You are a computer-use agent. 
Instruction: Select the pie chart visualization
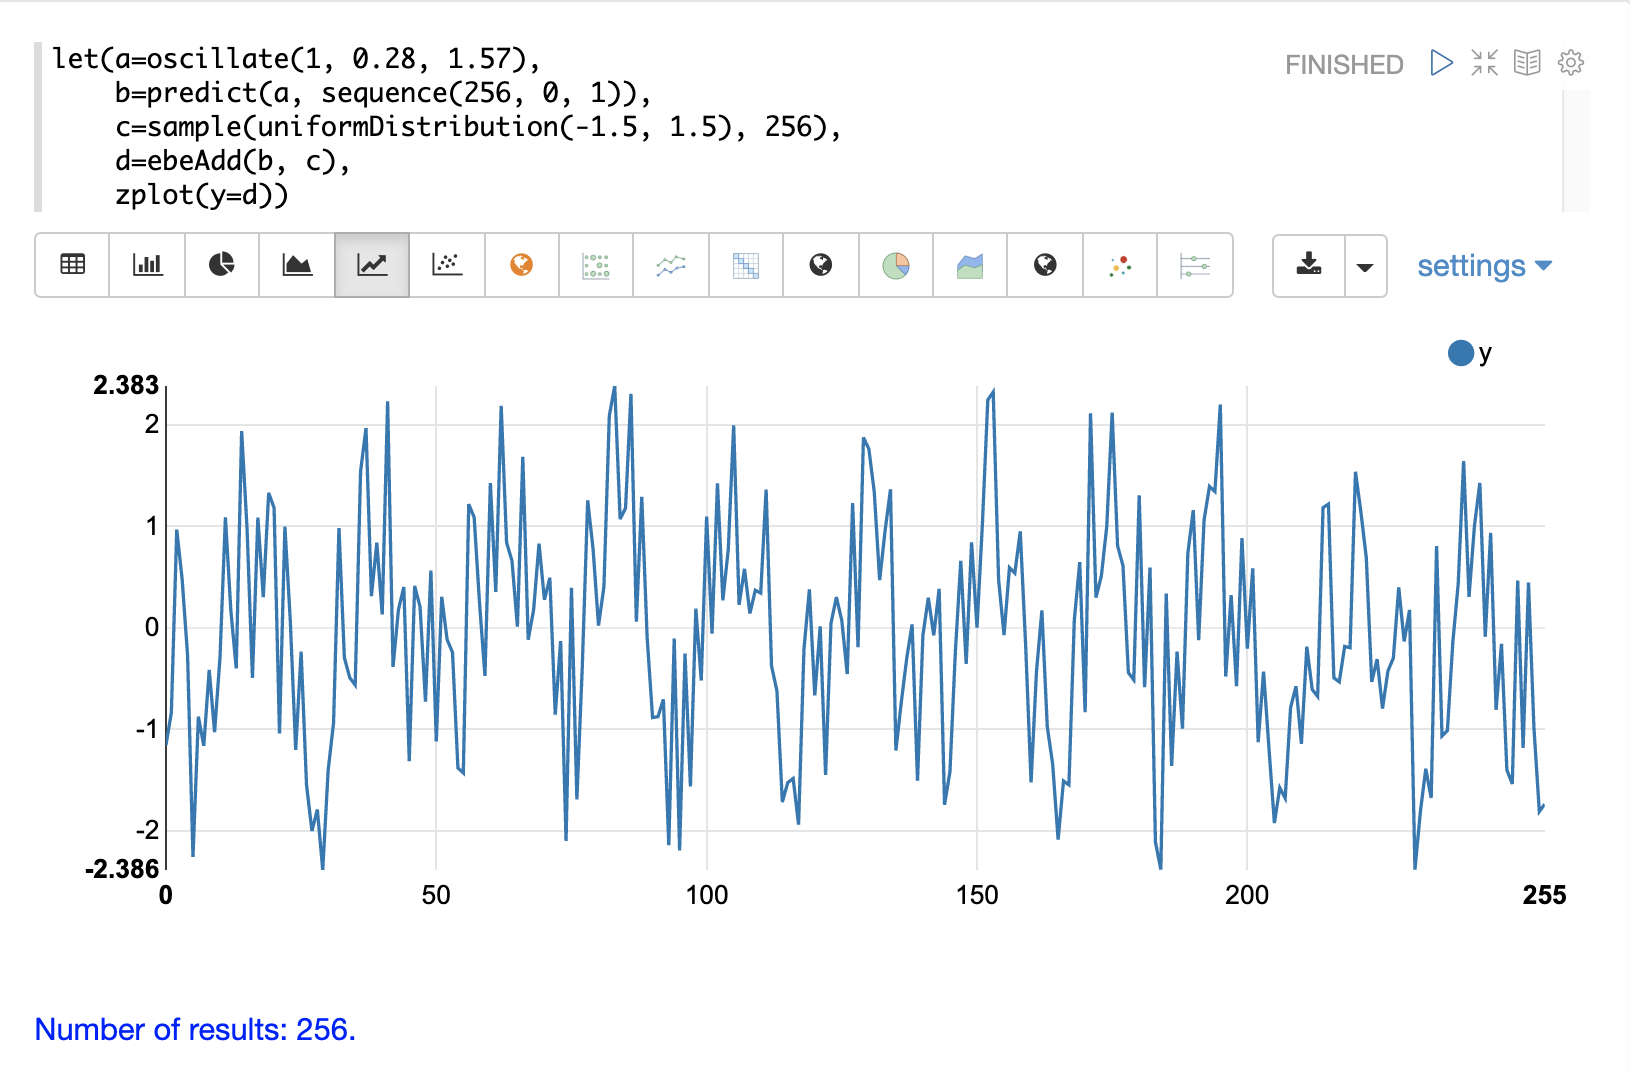(x=222, y=265)
